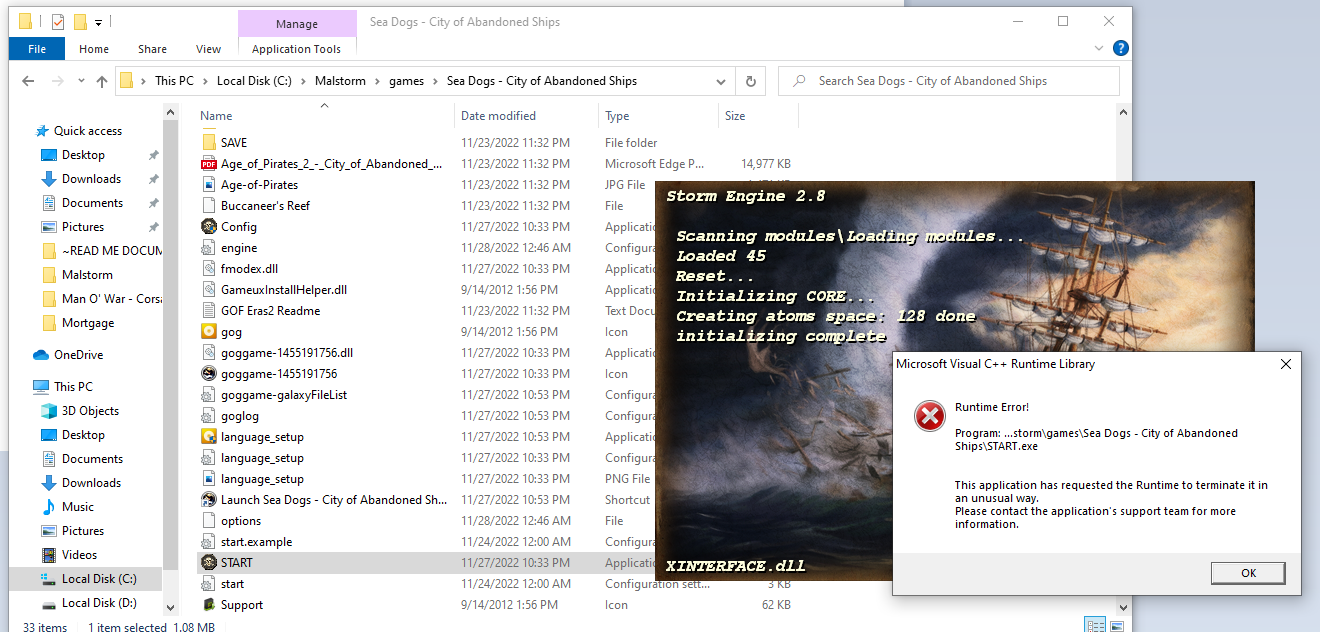The height and width of the screenshot is (632, 1320).
Task: Select the goggame-galaxyFileList file icon
Action: [209, 395]
